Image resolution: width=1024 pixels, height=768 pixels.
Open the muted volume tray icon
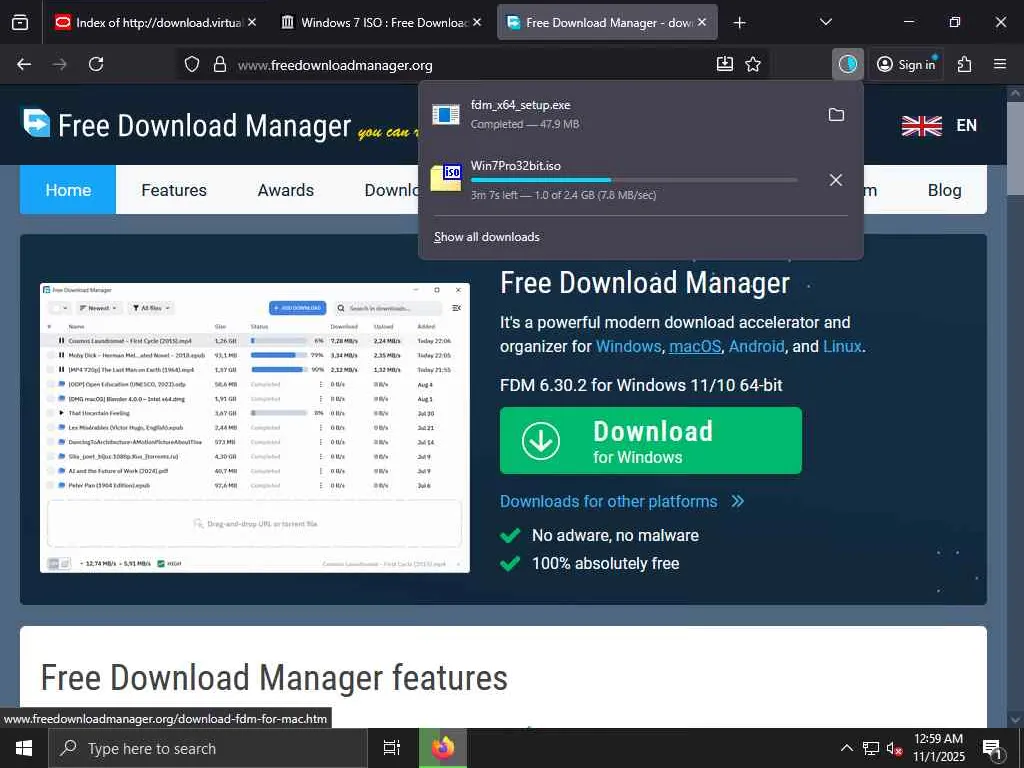click(x=894, y=748)
